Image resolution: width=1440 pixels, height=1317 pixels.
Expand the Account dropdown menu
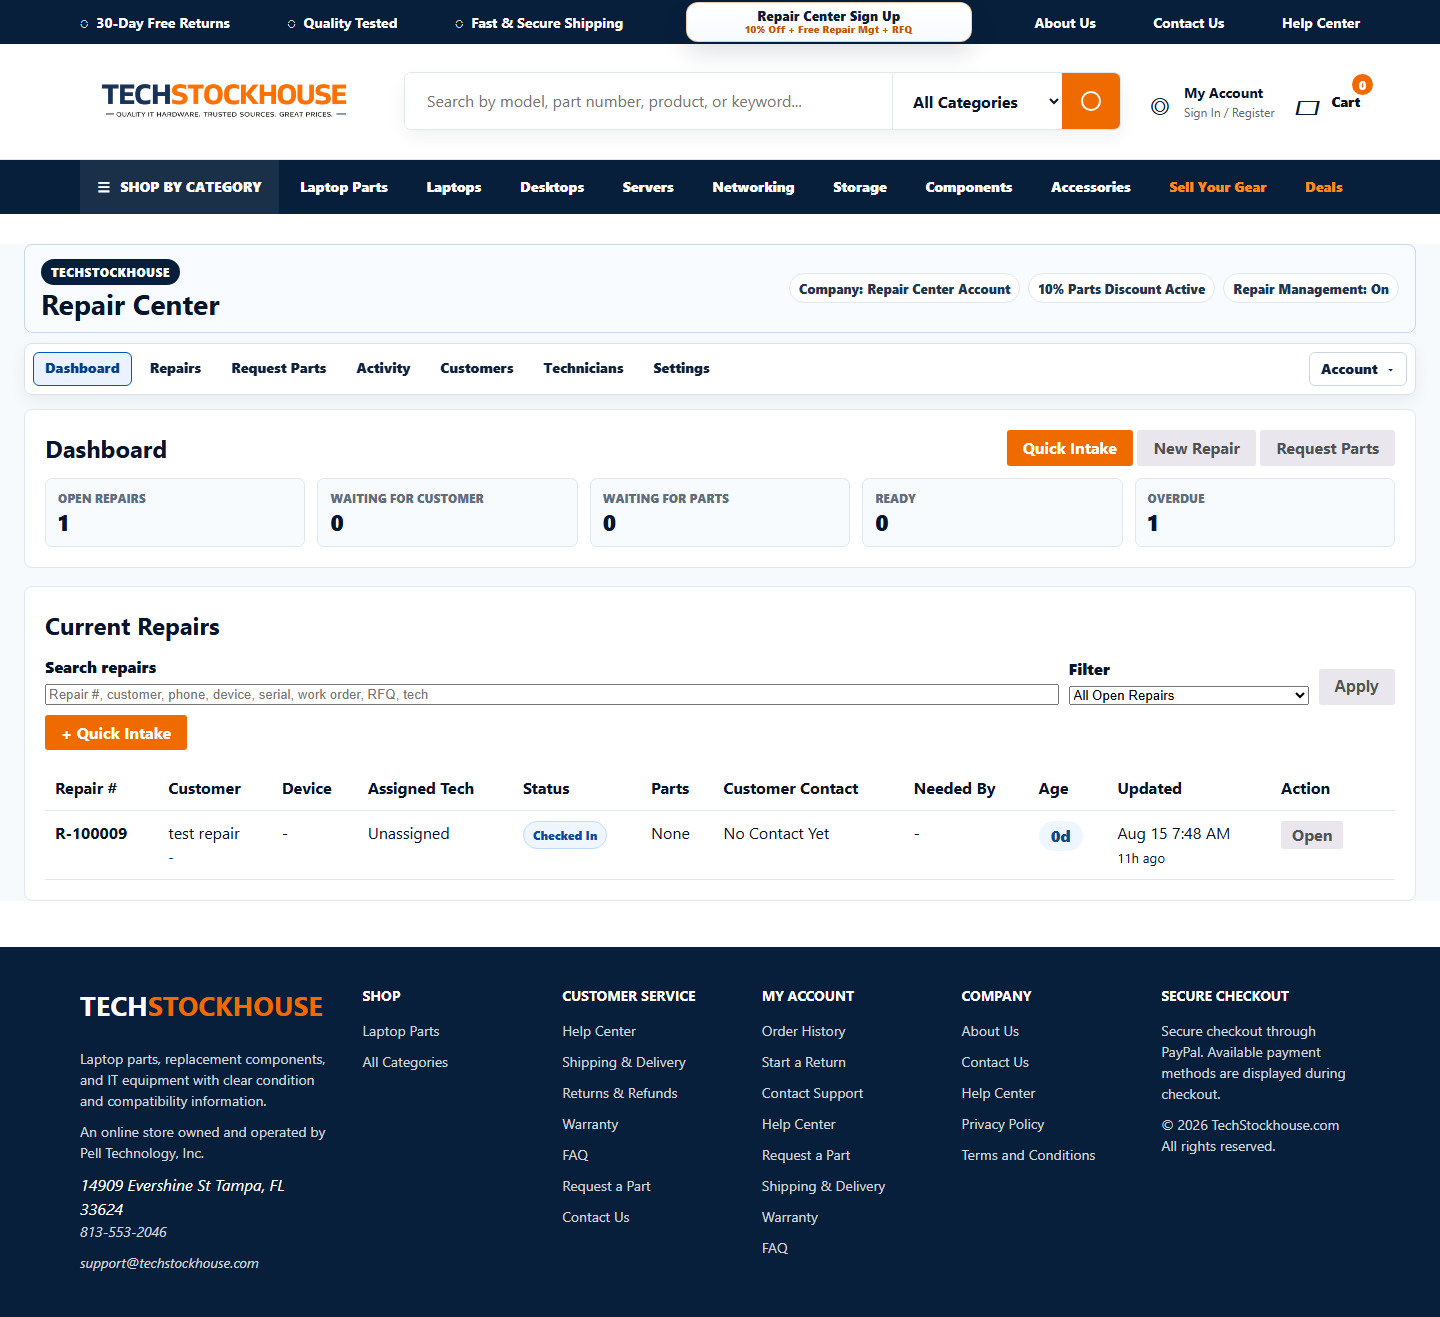coord(1357,369)
